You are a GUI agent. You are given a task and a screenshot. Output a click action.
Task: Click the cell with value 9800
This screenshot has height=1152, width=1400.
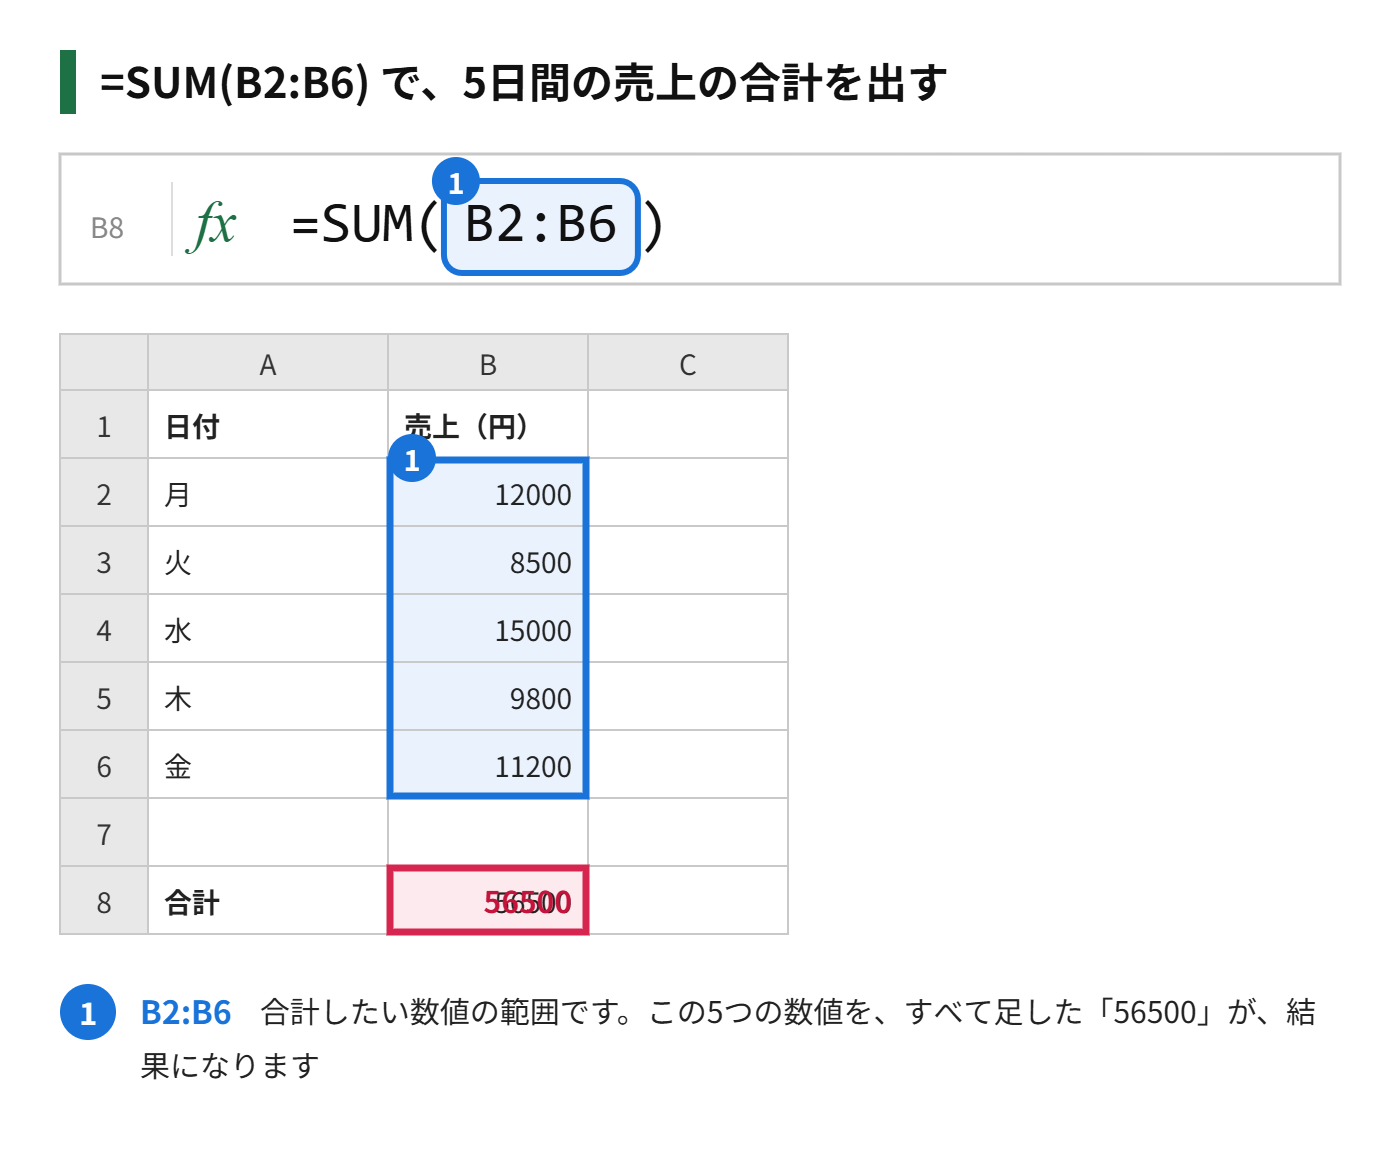click(488, 697)
